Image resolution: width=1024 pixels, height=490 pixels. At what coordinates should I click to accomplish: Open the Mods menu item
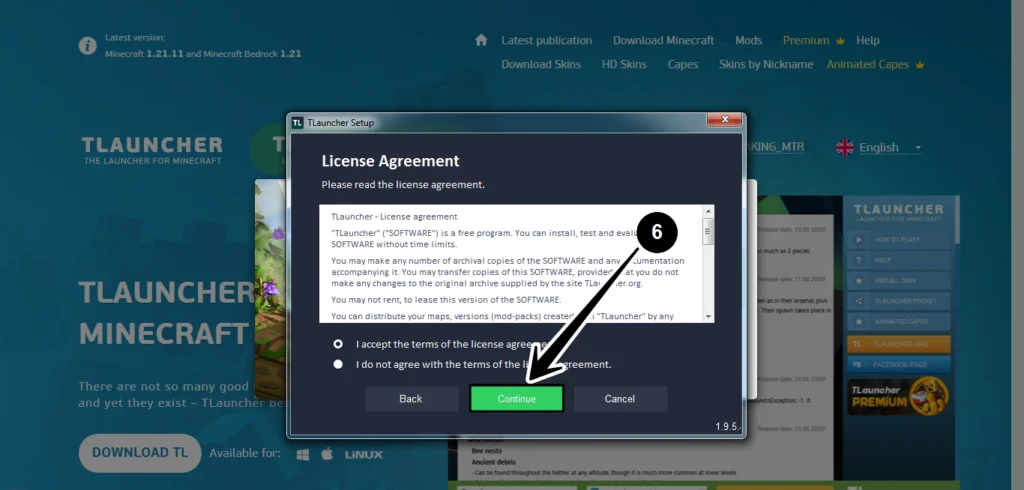pos(748,41)
